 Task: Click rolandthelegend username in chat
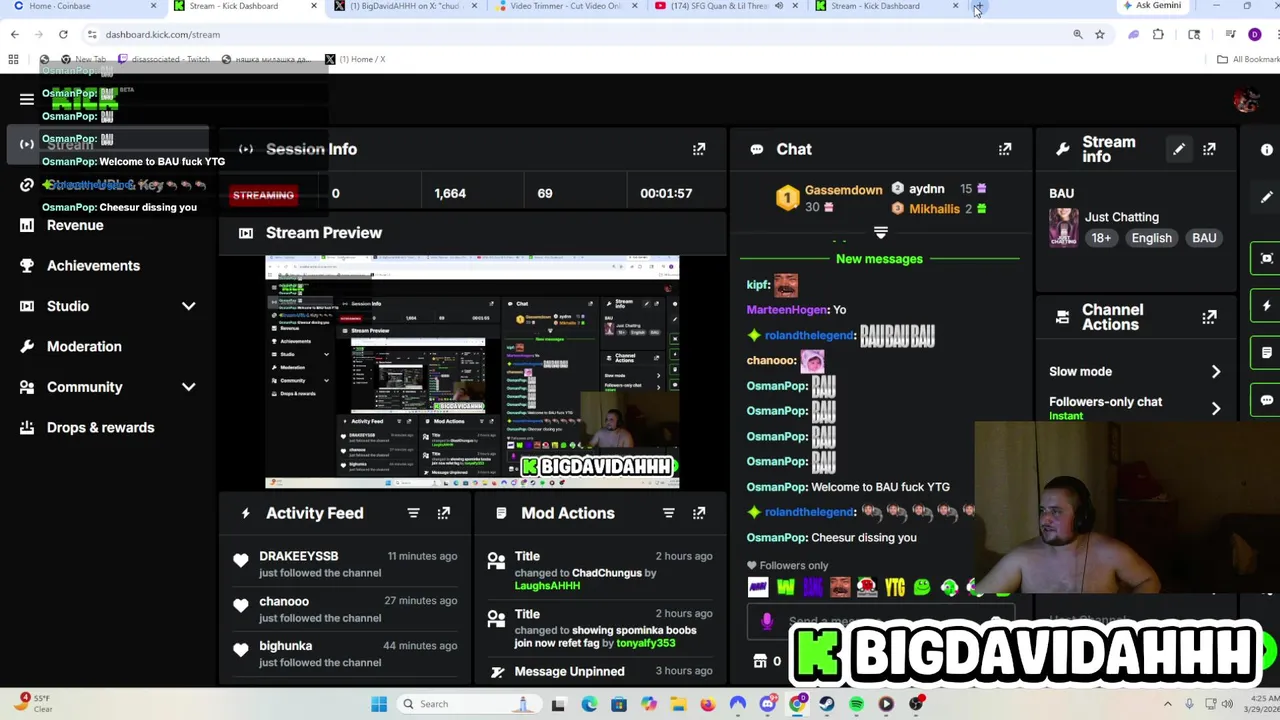point(809,336)
